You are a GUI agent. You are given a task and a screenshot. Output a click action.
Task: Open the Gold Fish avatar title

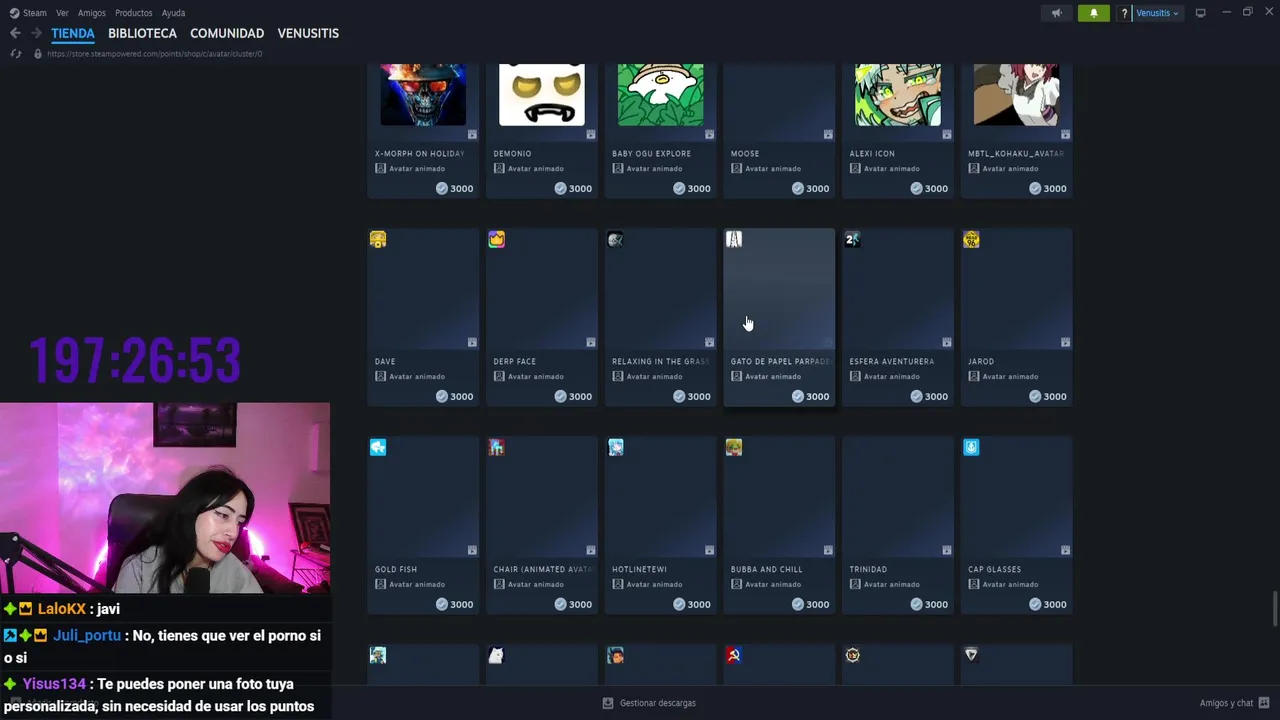point(396,569)
